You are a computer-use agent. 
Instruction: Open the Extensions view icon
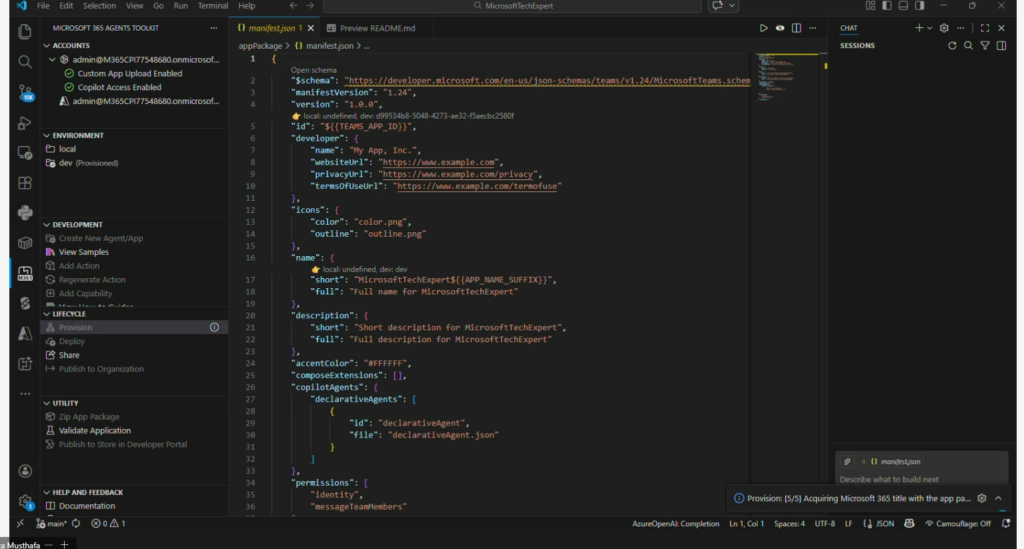[x=25, y=182]
